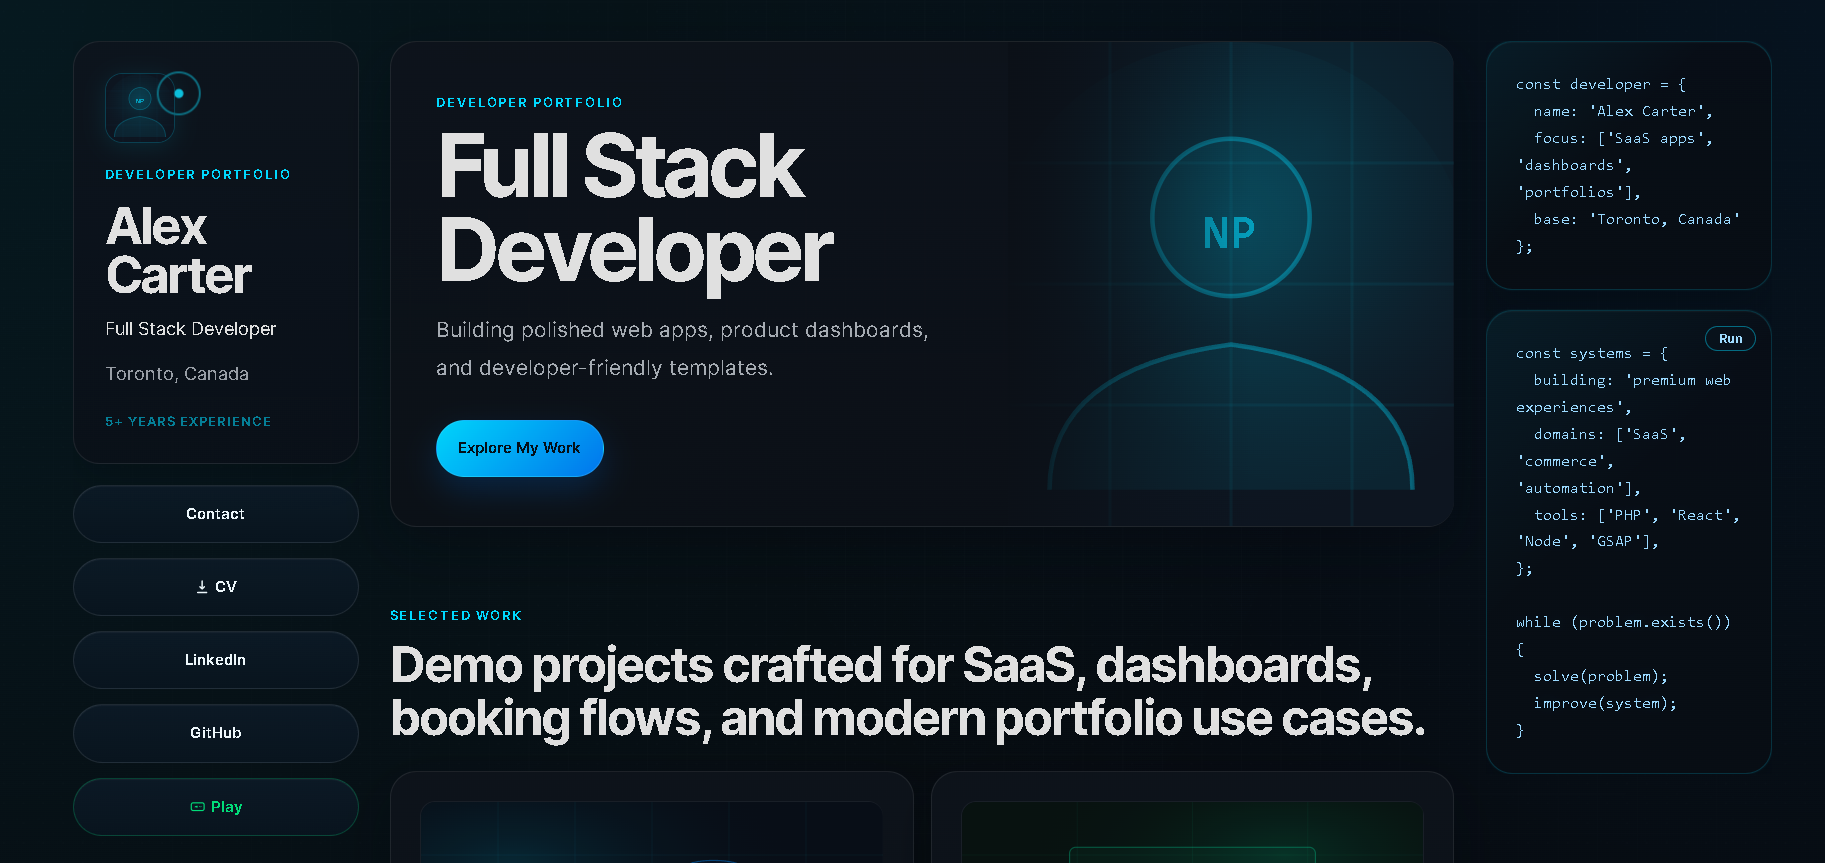Click the NP avatar circle in hero

click(x=1230, y=217)
